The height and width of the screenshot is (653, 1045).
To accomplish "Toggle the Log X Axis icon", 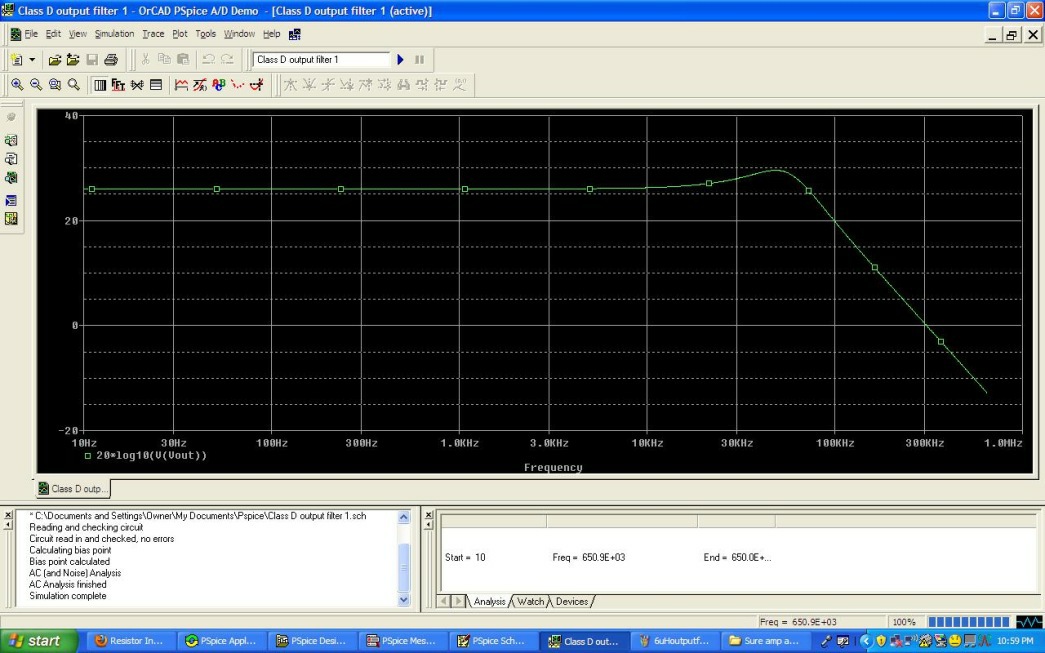I will pyautogui.click(x=100, y=85).
